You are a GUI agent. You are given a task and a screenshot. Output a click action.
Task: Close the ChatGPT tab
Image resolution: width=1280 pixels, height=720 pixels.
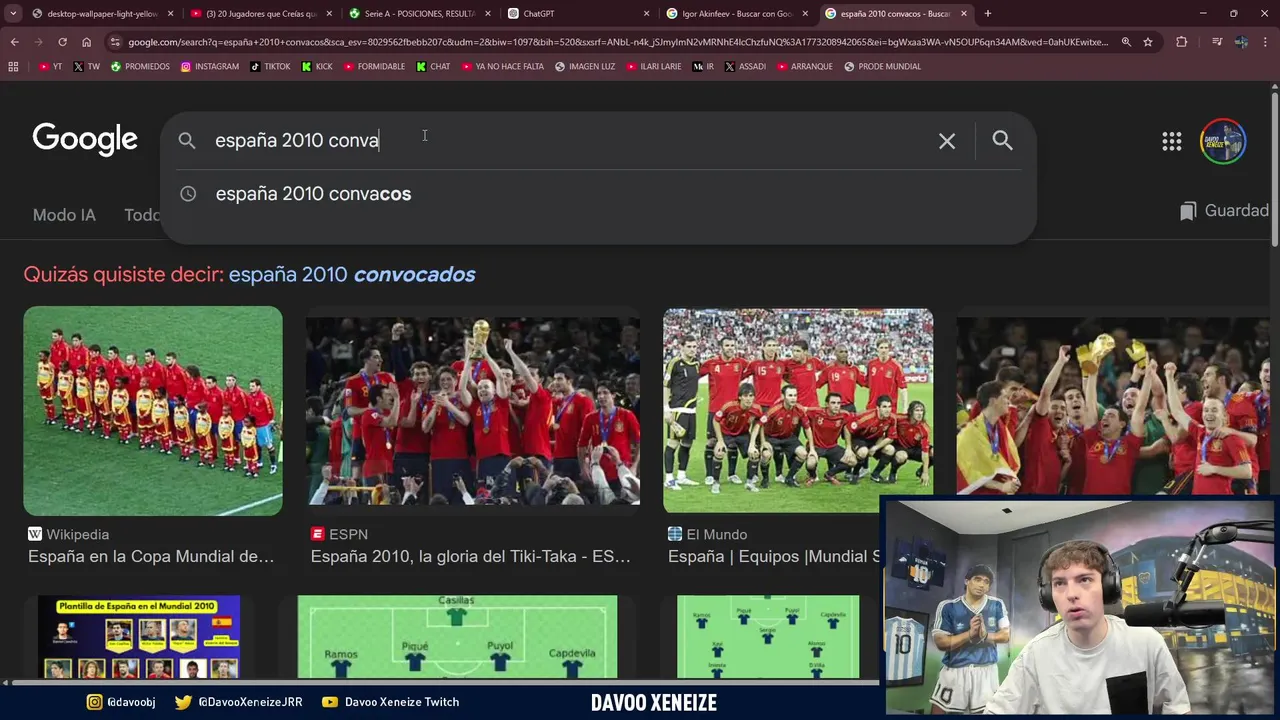point(646,14)
